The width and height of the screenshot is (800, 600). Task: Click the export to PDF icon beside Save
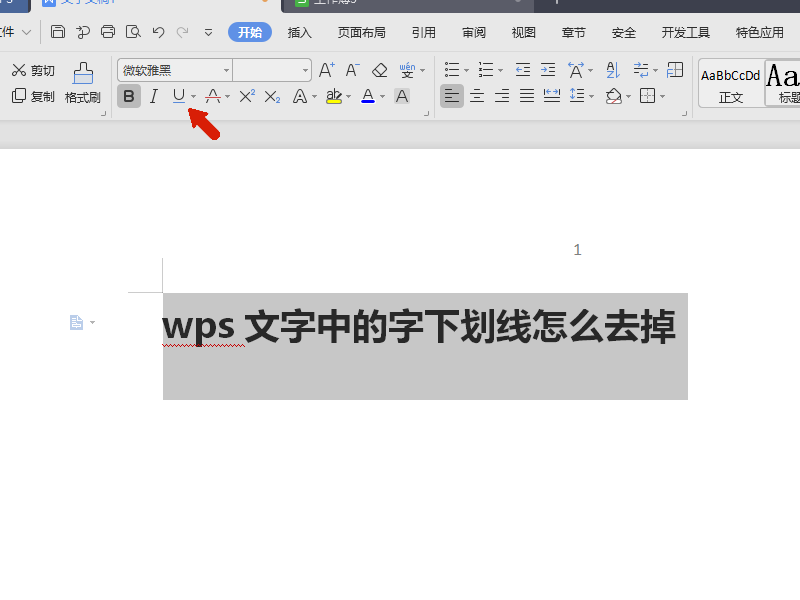83,32
